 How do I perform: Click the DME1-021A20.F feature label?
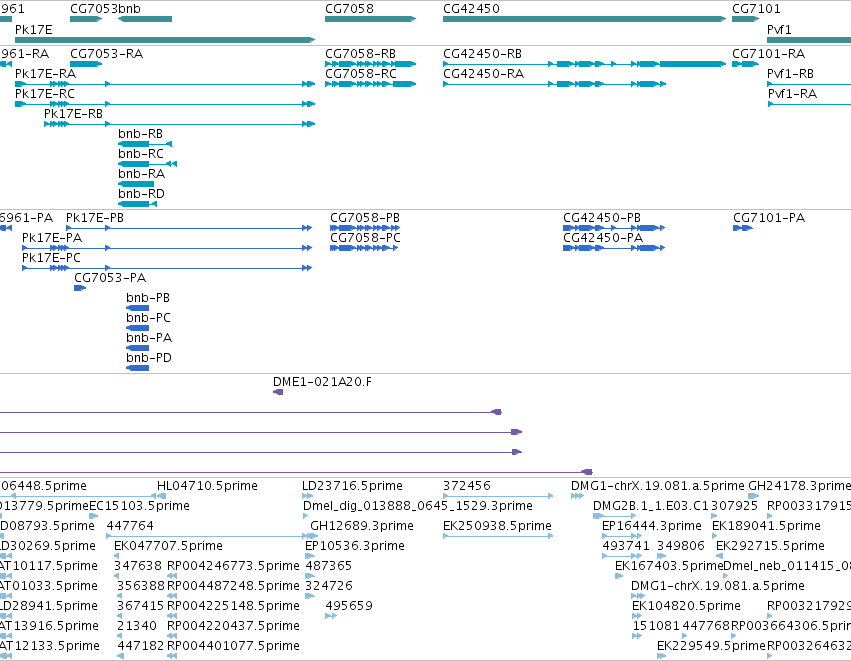[322, 382]
